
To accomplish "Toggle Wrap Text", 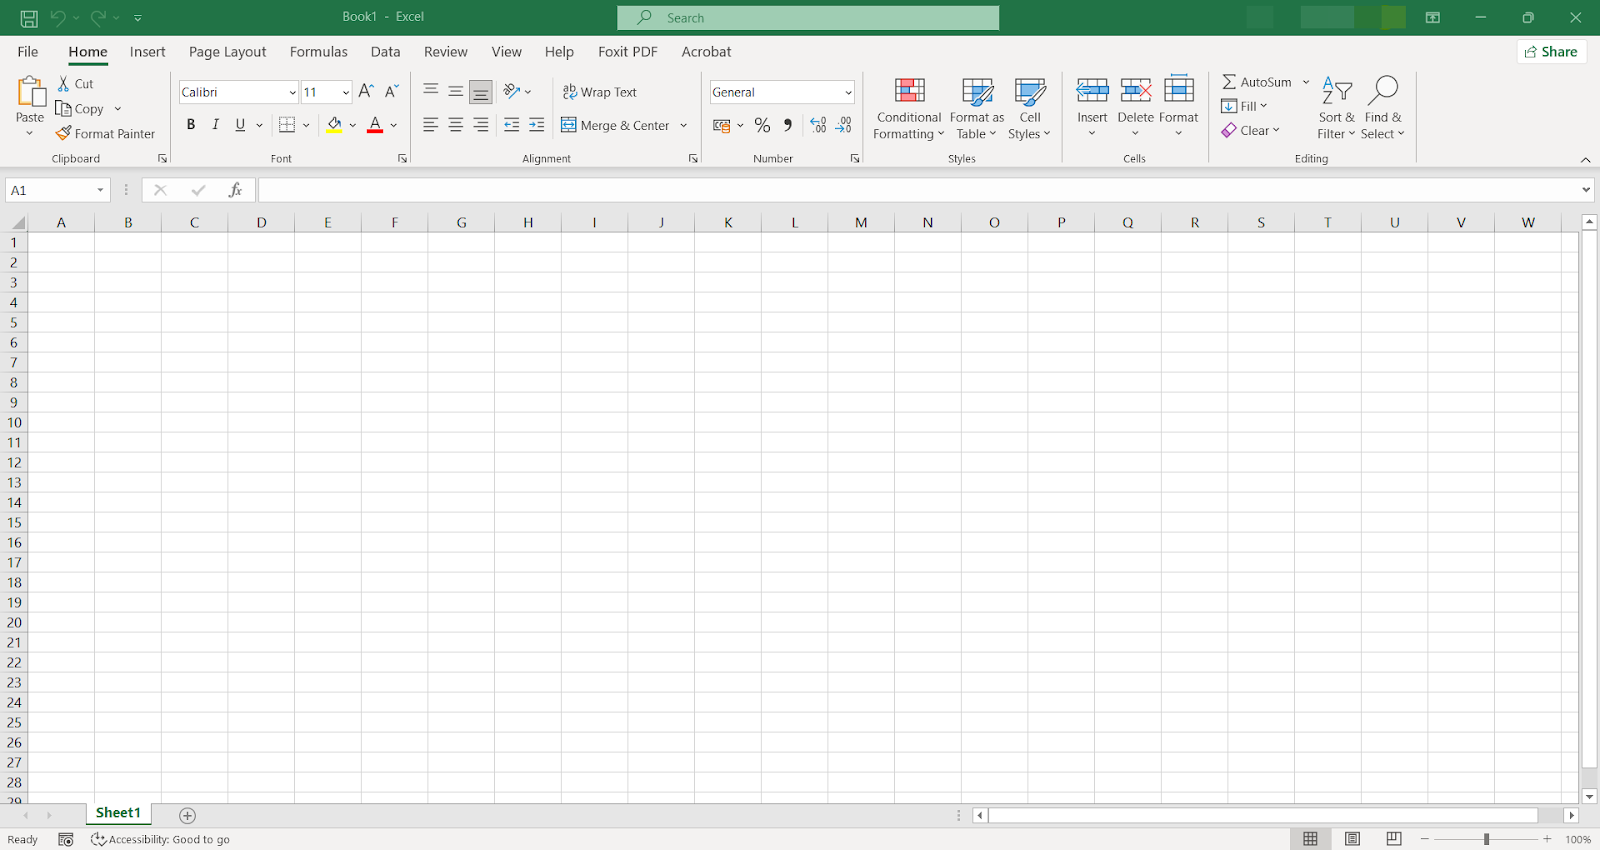I will coord(599,92).
